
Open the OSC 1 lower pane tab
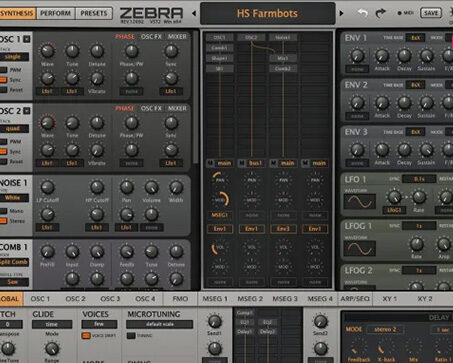coord(40,299)
